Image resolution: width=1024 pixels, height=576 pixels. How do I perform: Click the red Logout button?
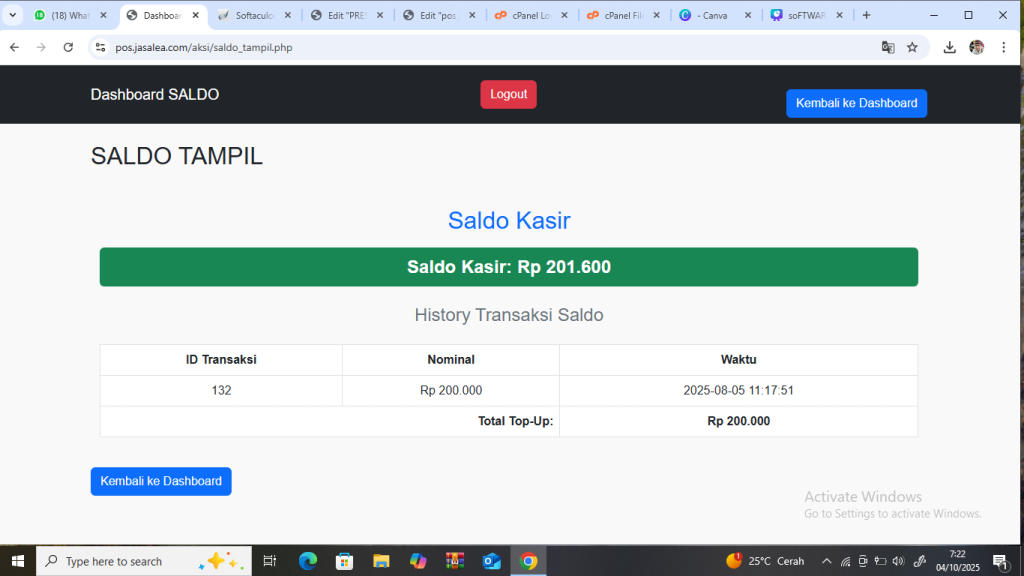coord(508,94)
